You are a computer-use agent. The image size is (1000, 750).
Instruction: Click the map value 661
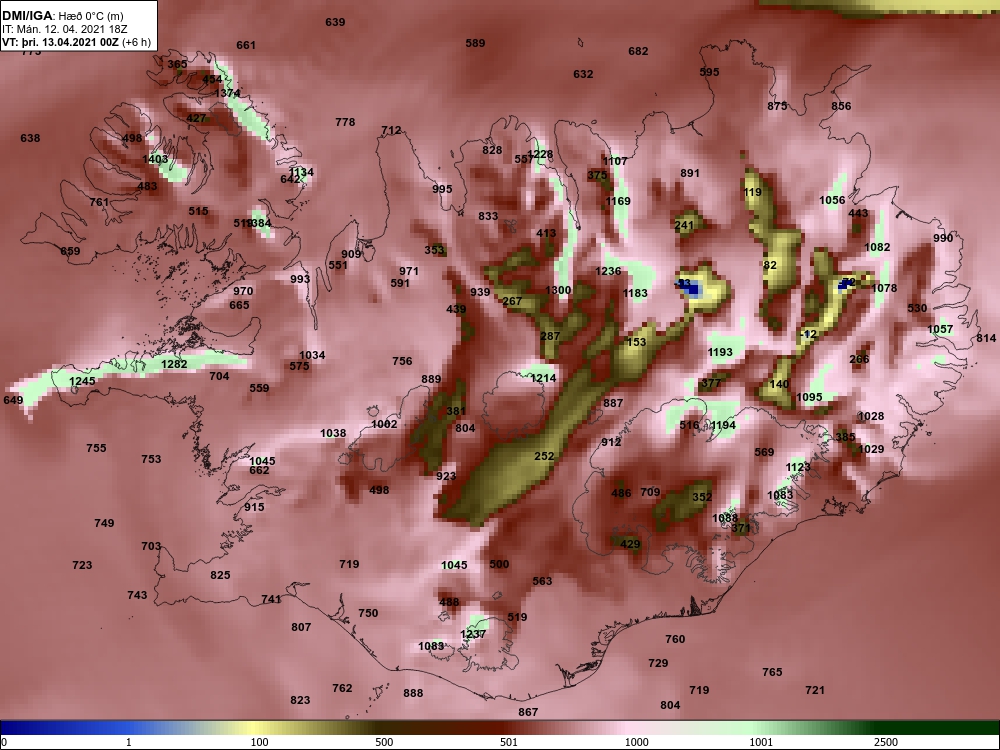[x=246, y=45]
